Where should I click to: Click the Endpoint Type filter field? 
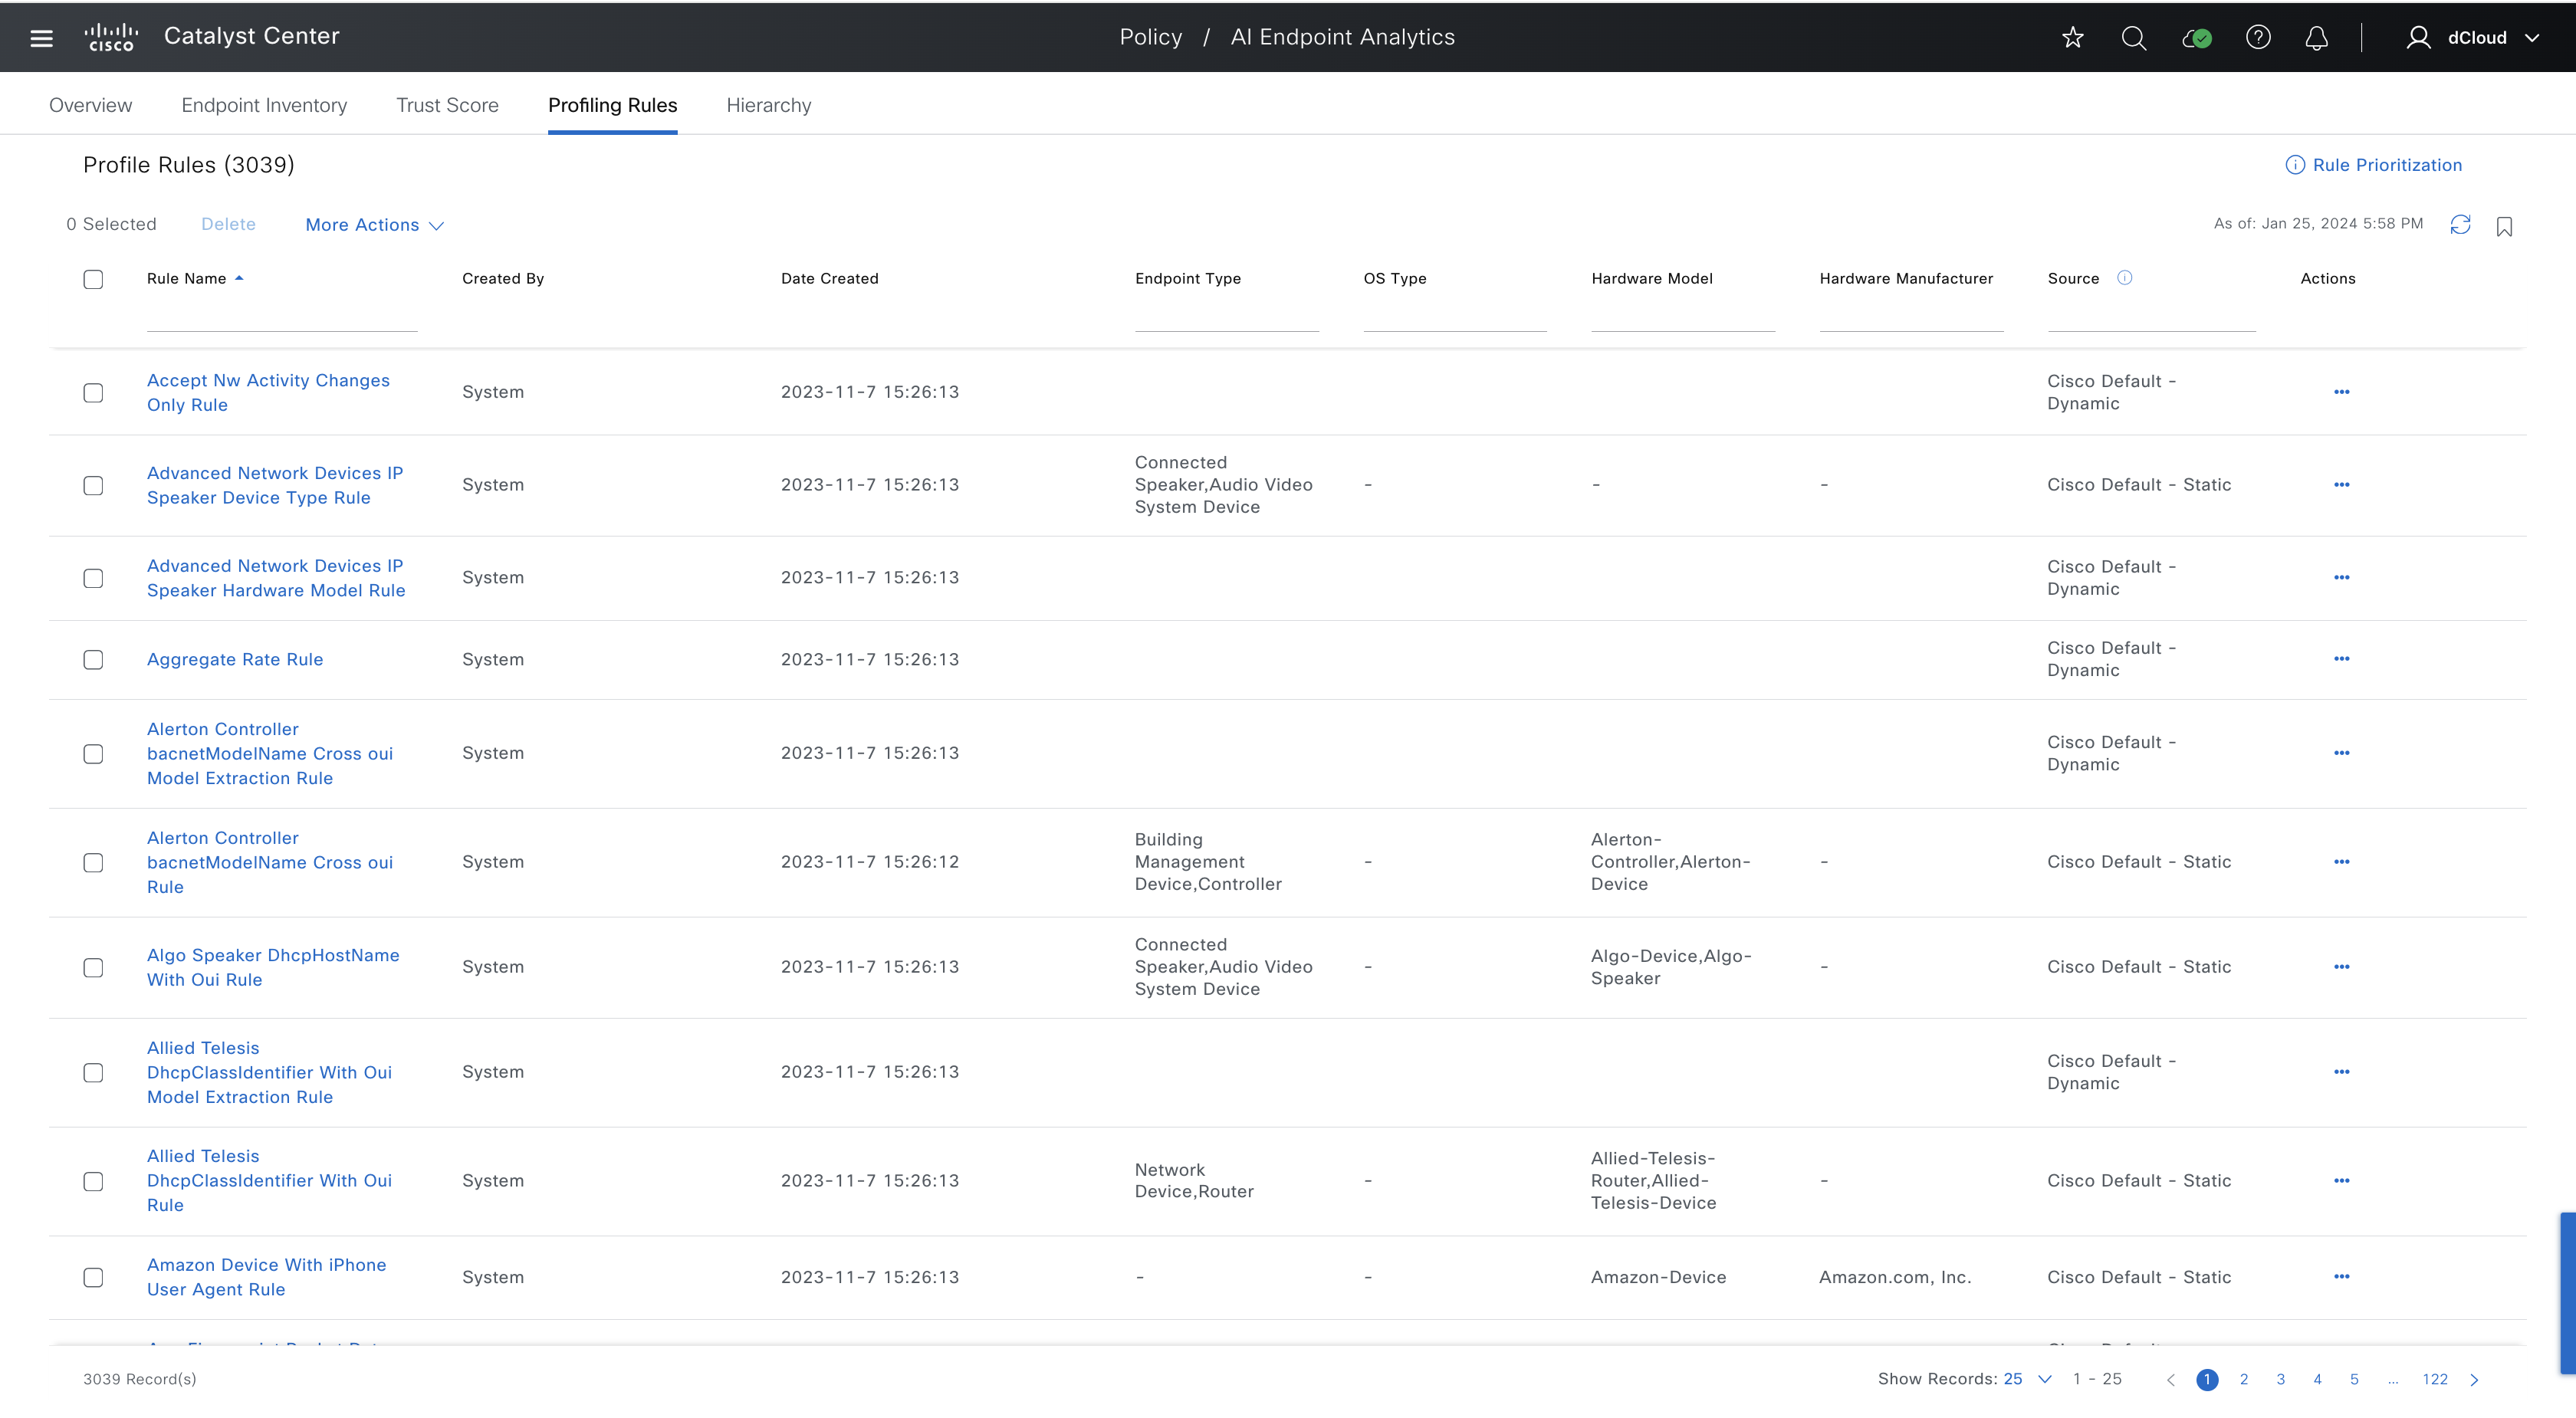pyautogui.click(x=1227, y=316)
